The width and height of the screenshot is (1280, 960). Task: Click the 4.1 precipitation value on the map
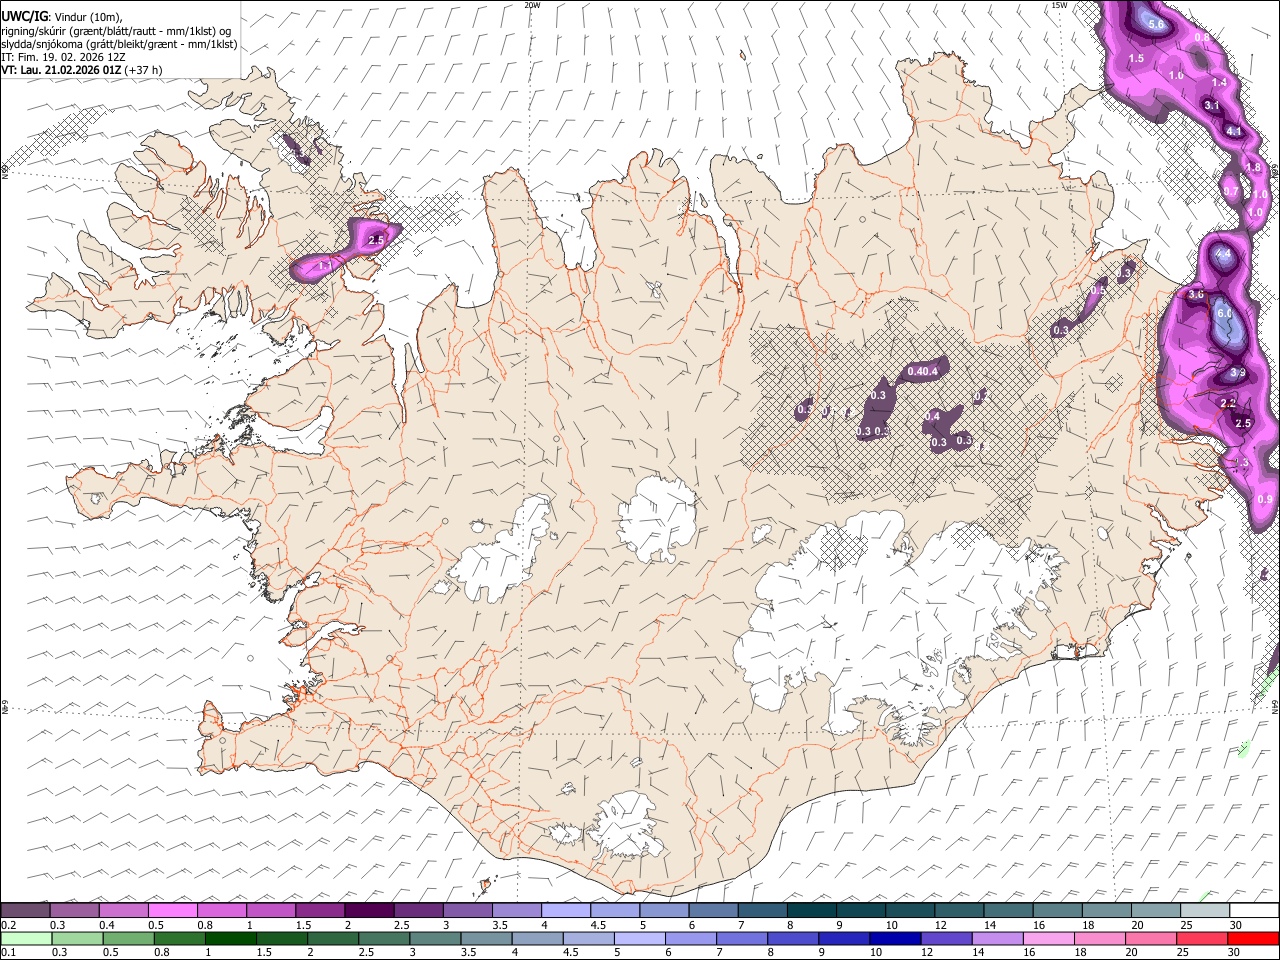[x=1234, y=132]
